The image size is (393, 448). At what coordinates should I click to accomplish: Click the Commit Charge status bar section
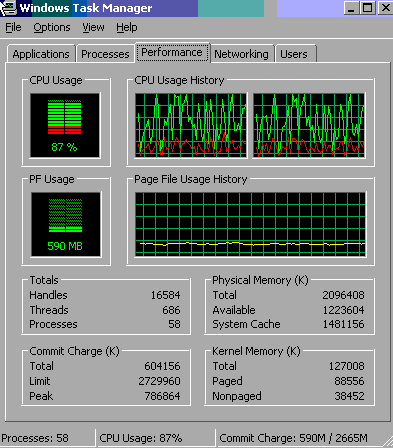point(293,438)
